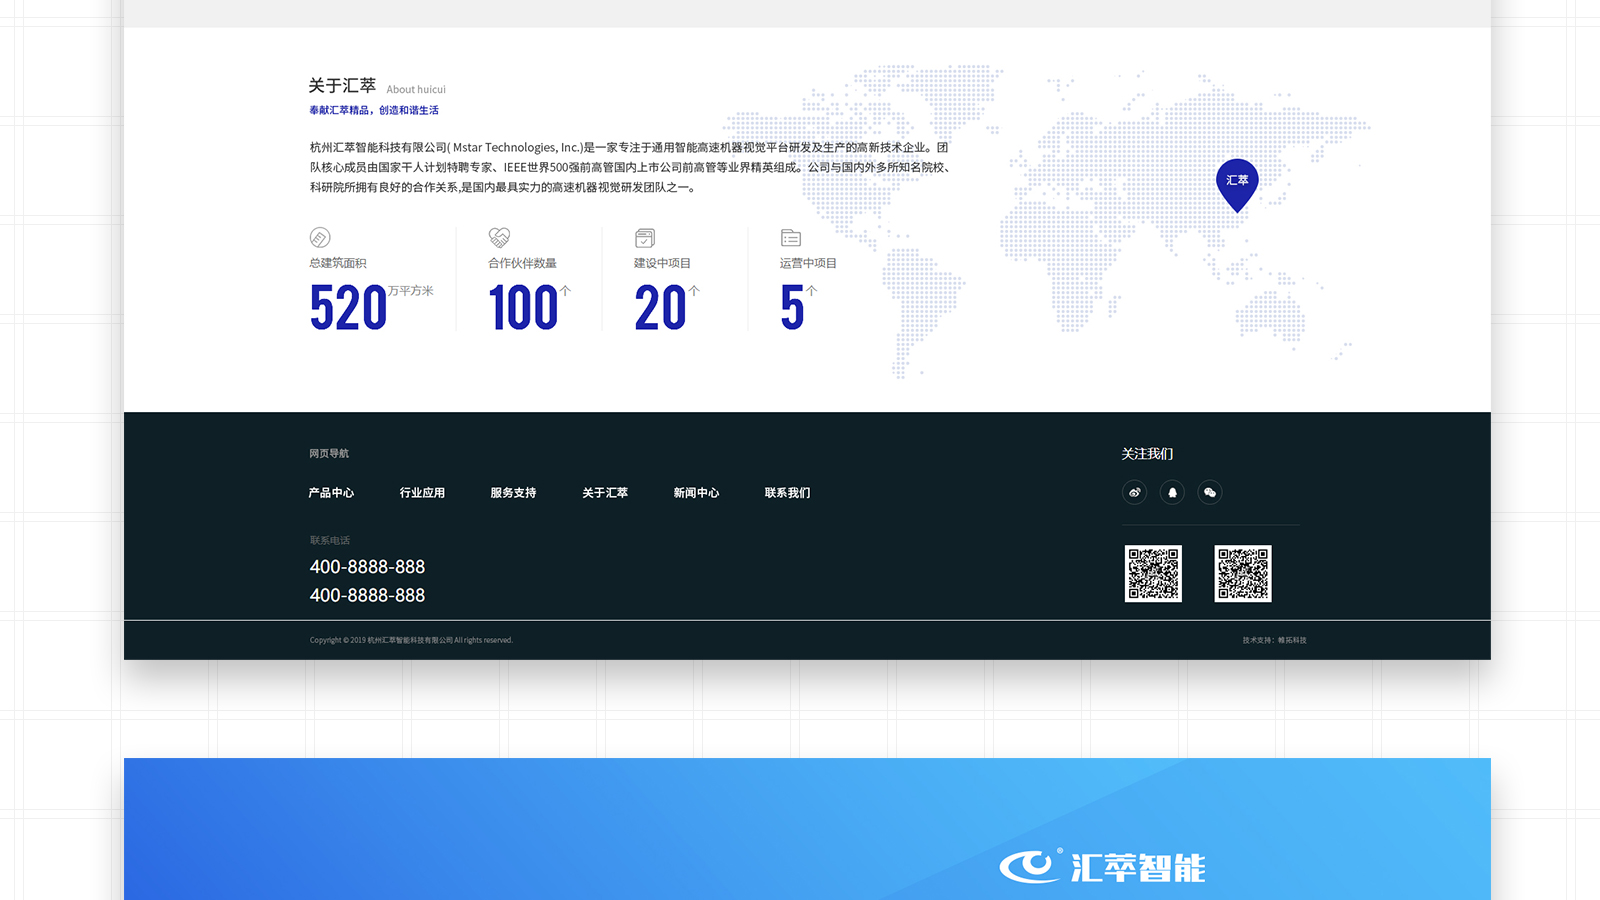The image size is (1600, 900).
Task: Open 产品中心 in the footer navigation
Action: coord(331,493)
